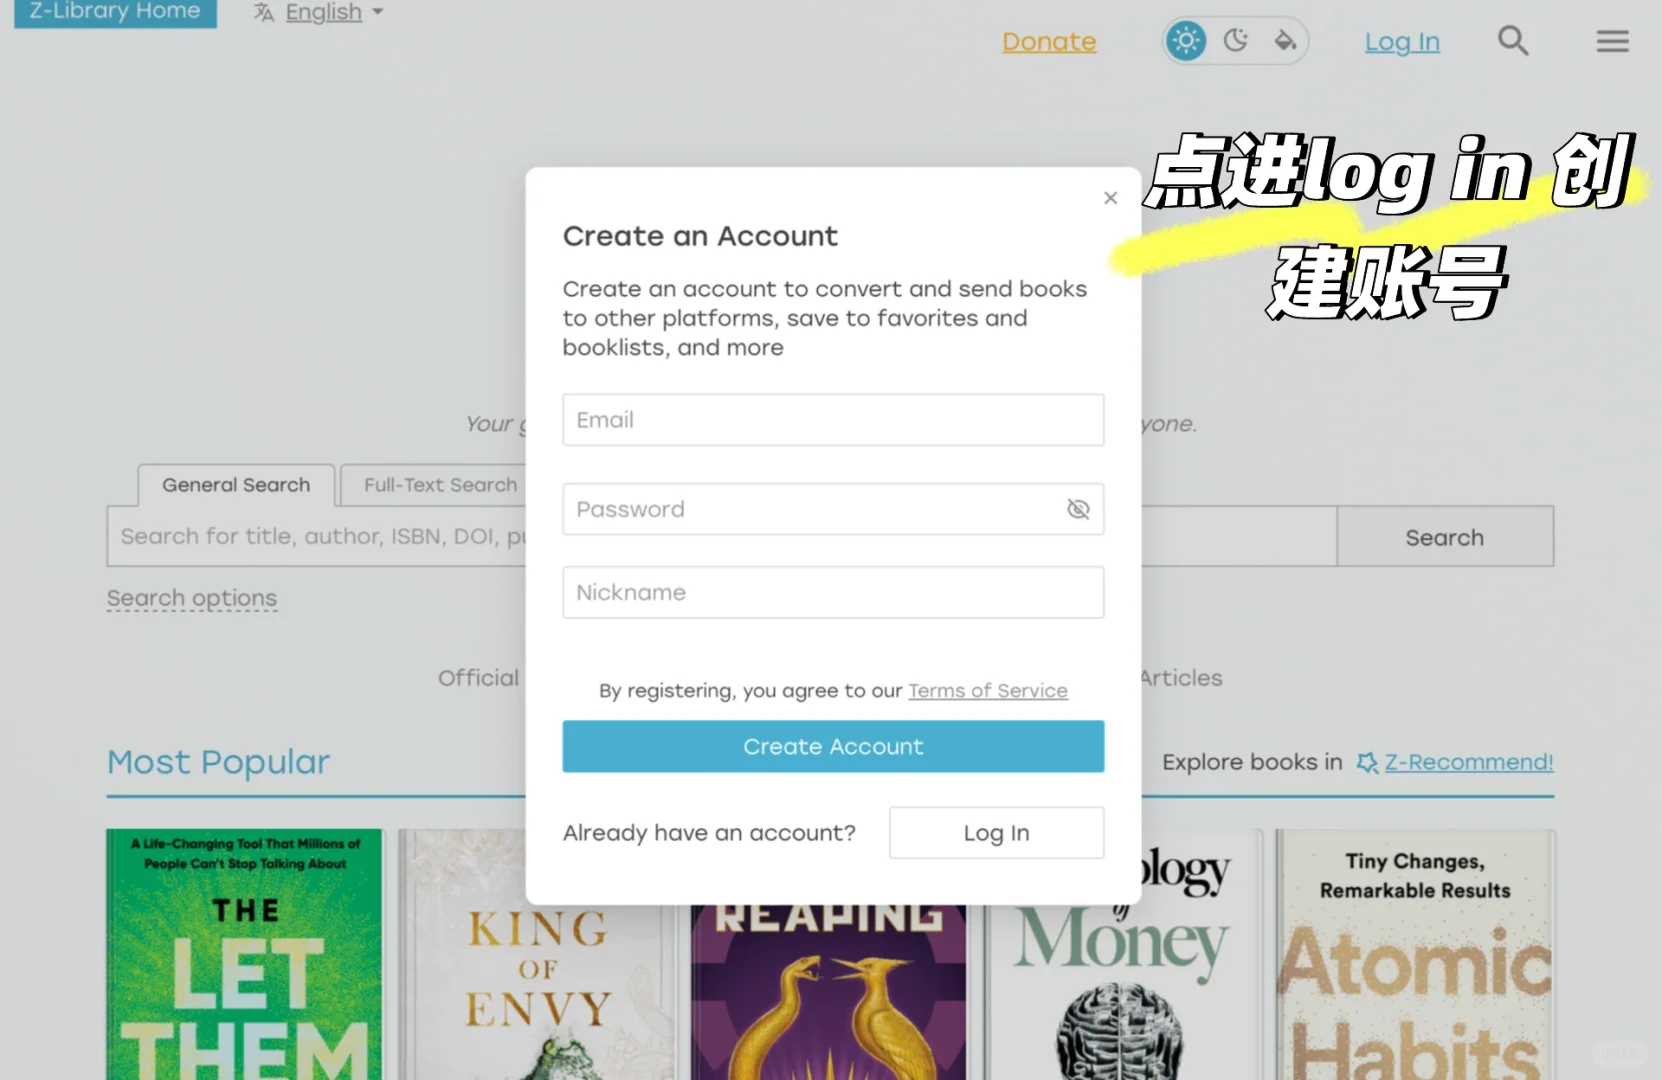Open the Terms of Service link
Screen dimensions: 1662x1080
point(988,691)
